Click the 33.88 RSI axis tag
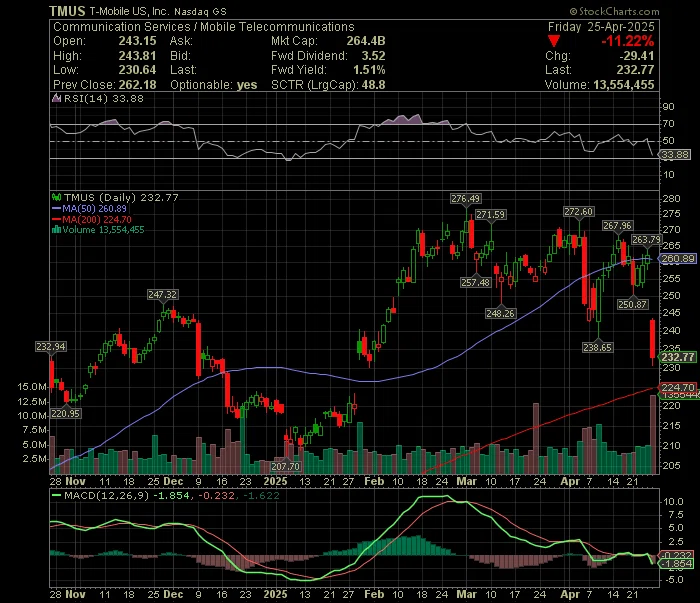Image resolution: width=700 pixels, height=603 pixels. pos(675,155)
